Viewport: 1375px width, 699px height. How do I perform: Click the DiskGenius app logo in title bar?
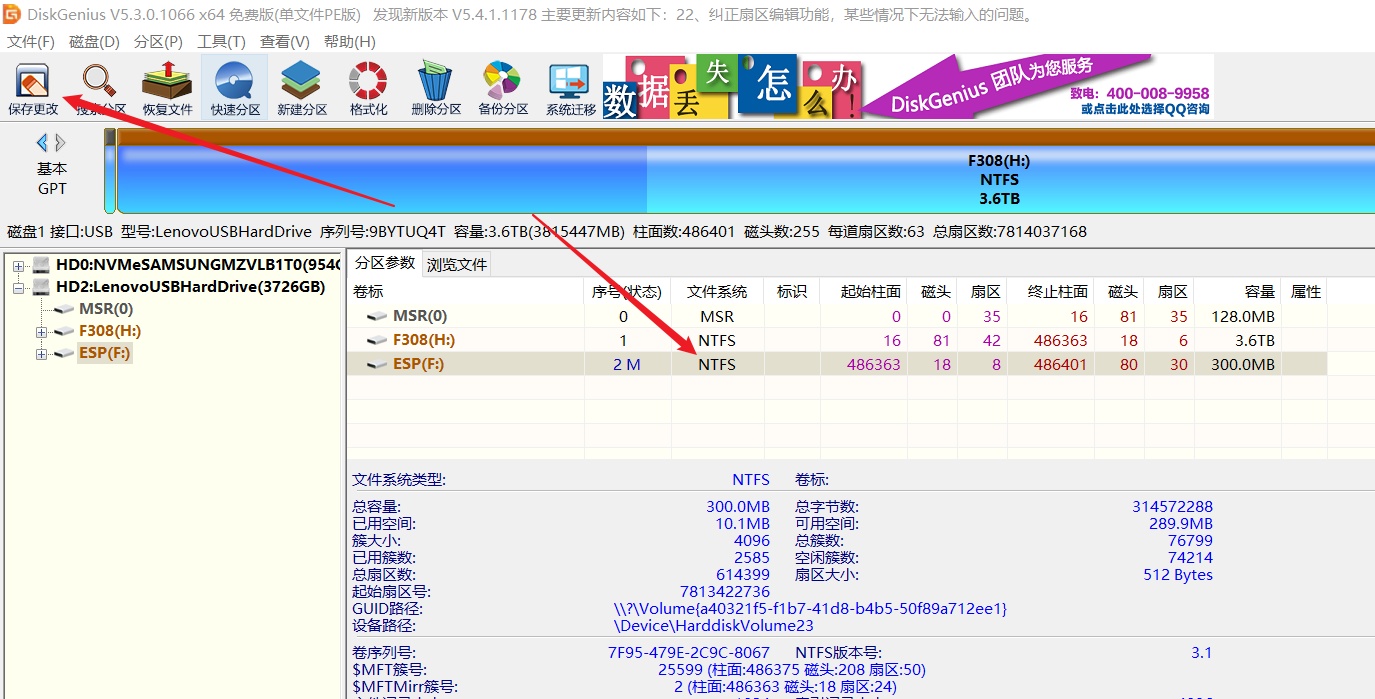click(12, 14)
